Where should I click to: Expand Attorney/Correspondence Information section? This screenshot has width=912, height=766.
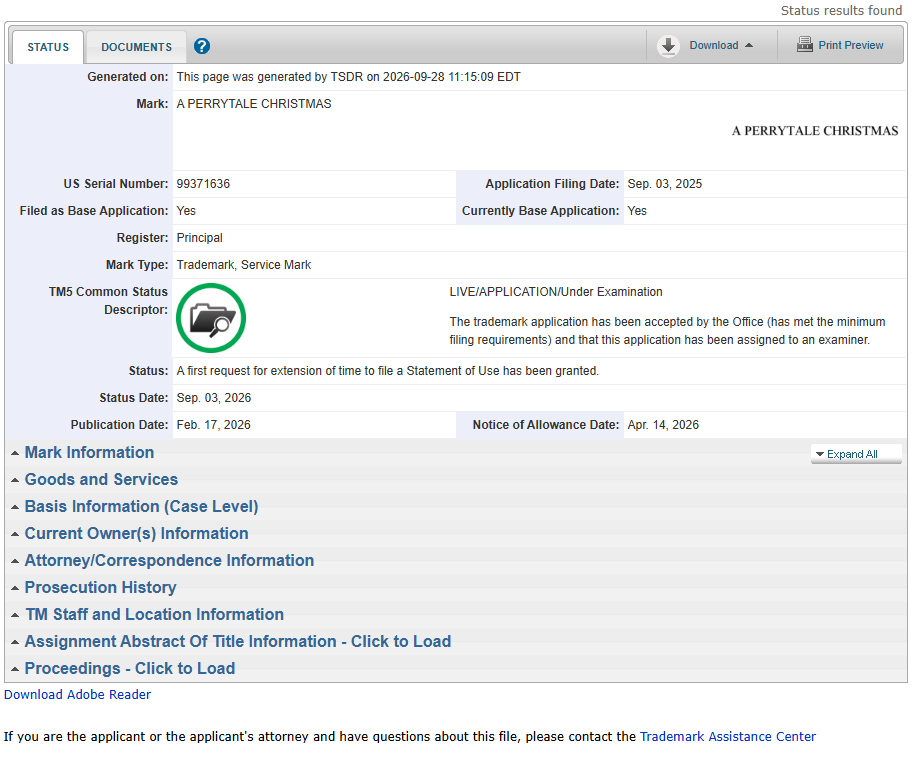click(169, 560)
